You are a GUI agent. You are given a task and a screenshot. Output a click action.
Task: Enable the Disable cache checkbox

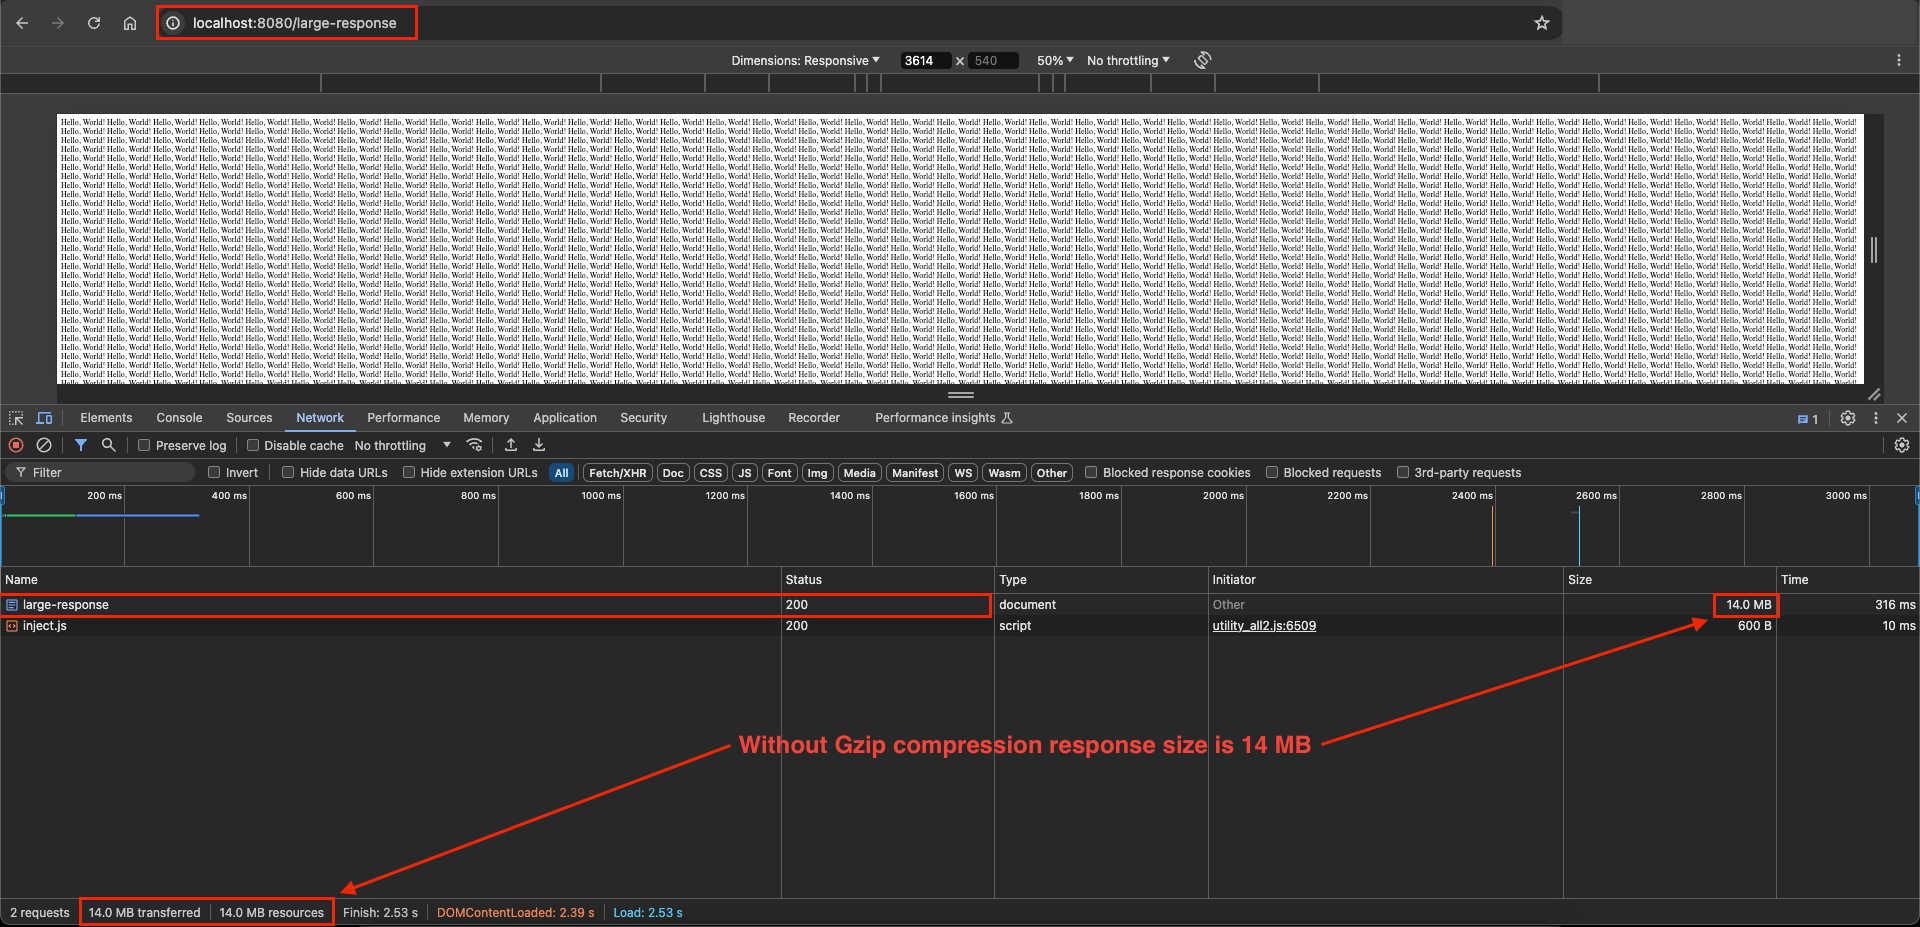point(253,445)
